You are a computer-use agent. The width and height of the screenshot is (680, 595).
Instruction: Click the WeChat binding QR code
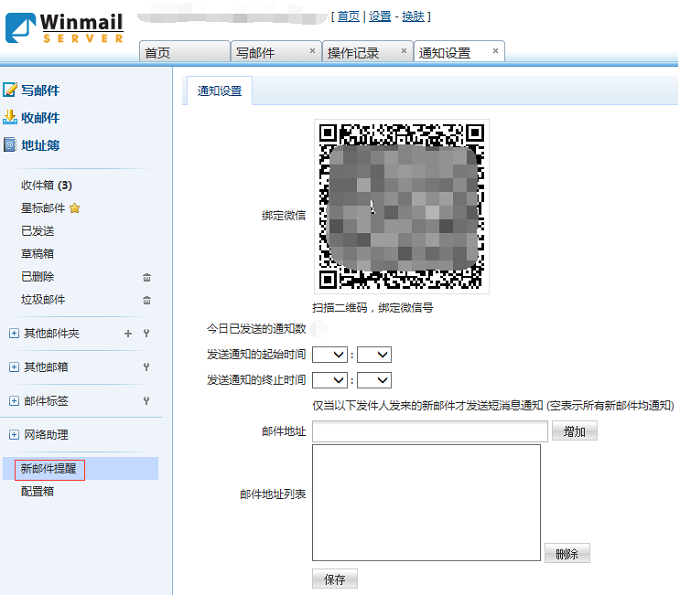pyautogui.click(x=402, y=206)
